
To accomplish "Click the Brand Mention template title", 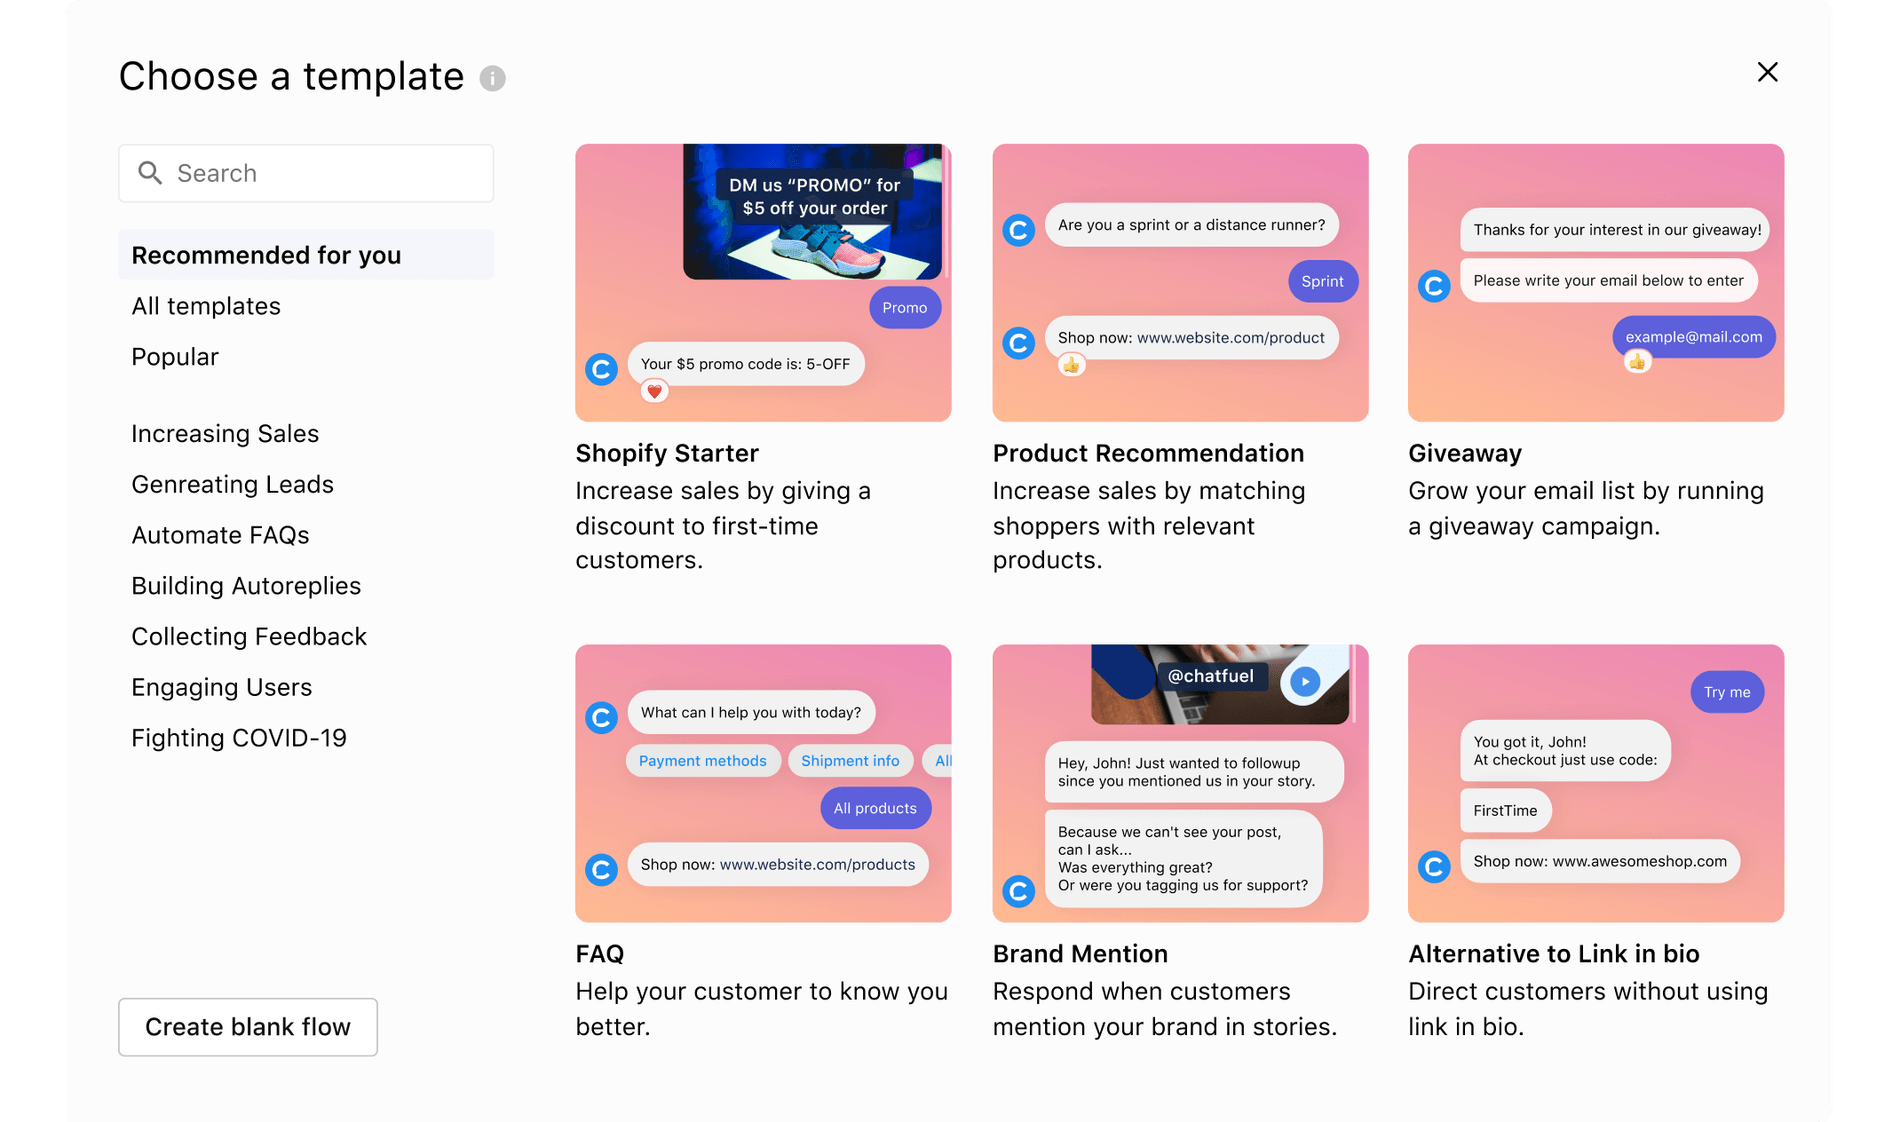I will [1080, 954].
